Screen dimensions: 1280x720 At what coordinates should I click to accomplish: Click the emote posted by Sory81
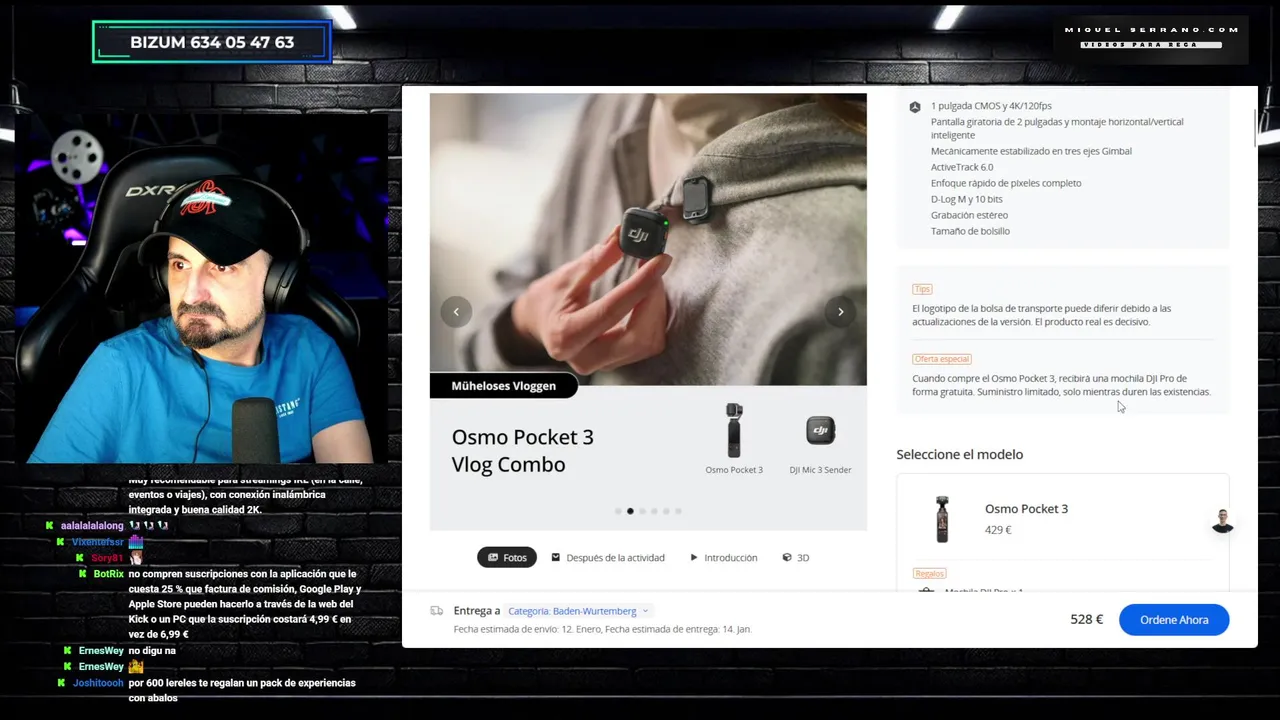[x=136, y=558]
